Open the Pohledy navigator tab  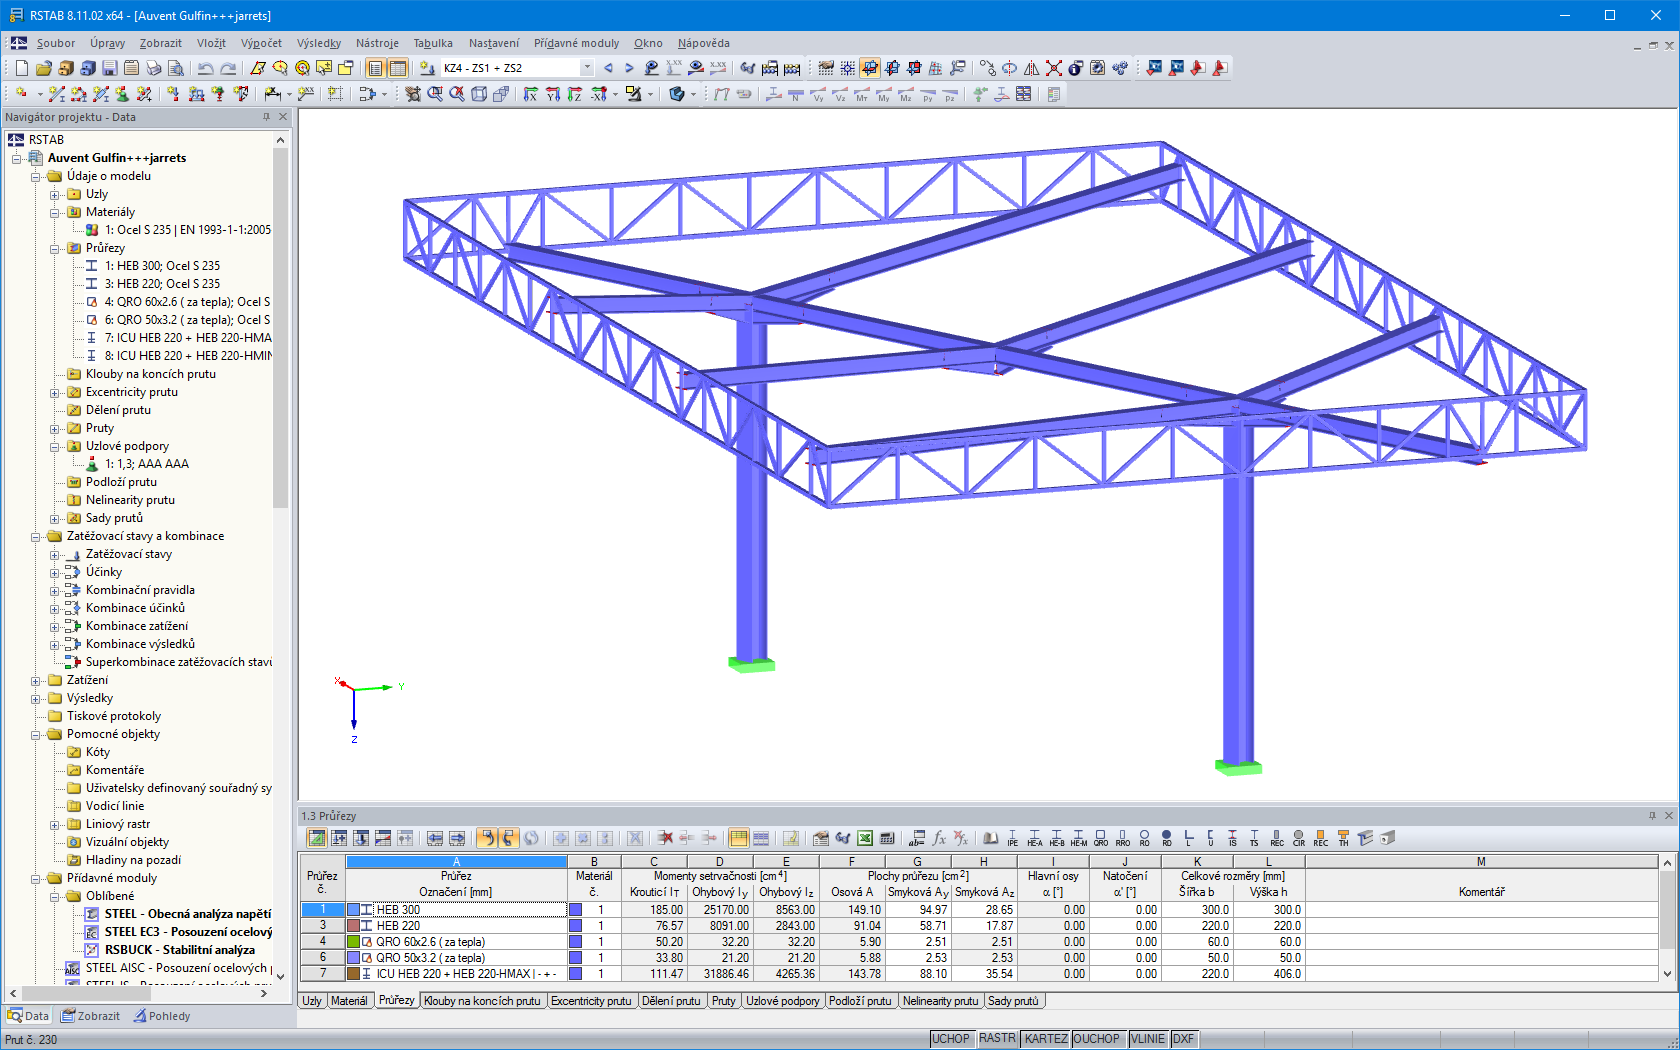coord(162,1016)
